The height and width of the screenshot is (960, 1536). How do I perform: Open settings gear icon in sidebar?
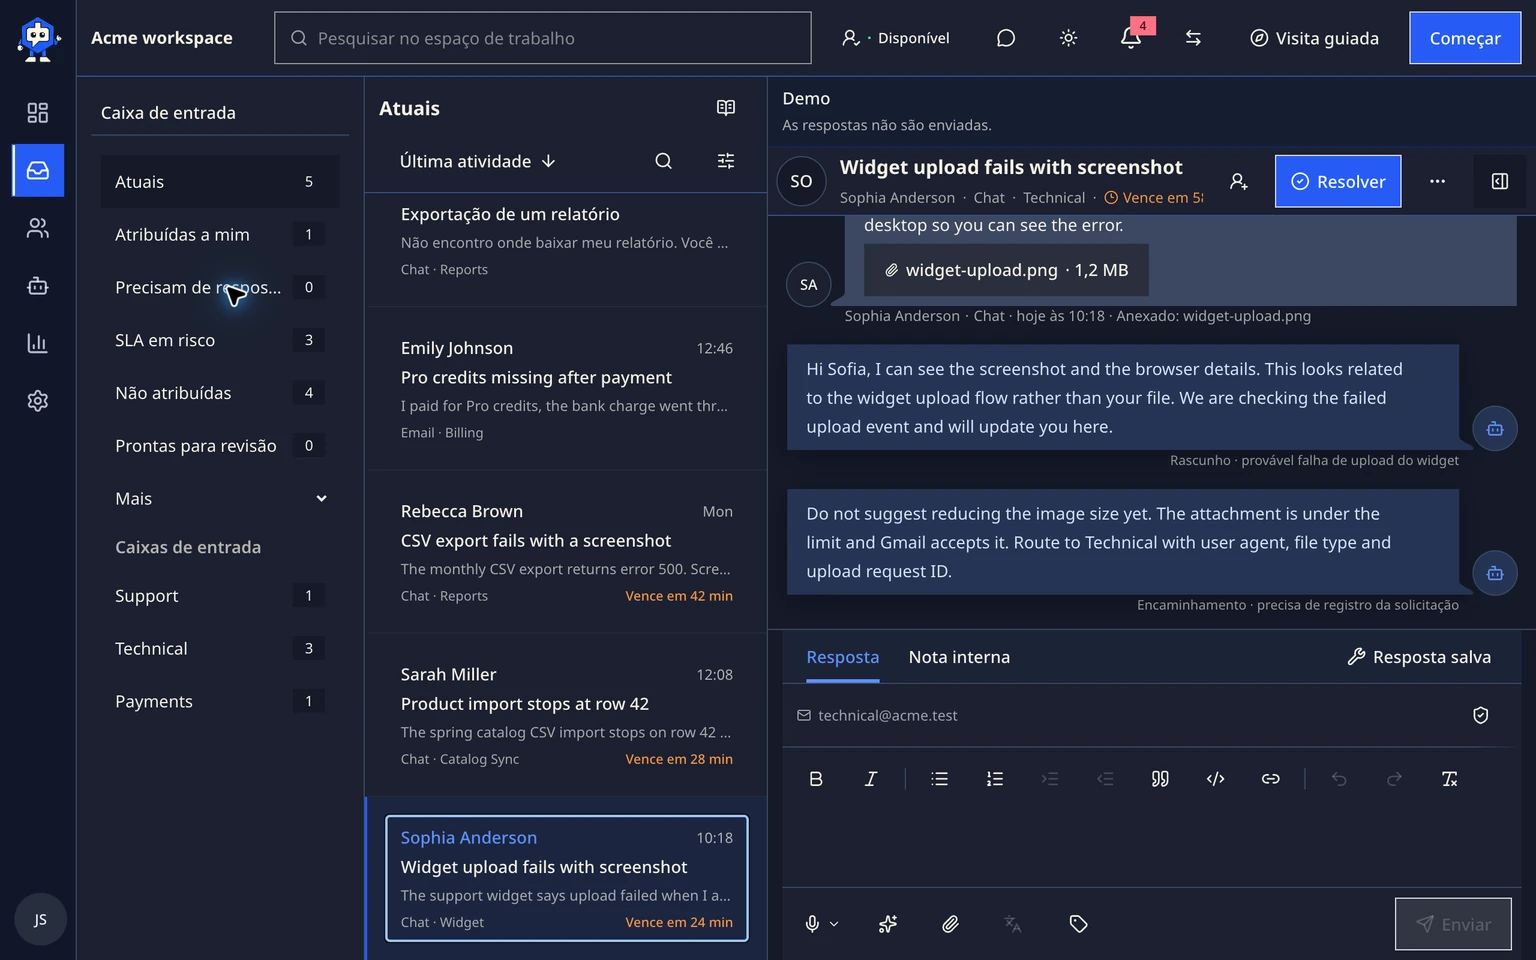pyautogui.click(x=37, y=401)
